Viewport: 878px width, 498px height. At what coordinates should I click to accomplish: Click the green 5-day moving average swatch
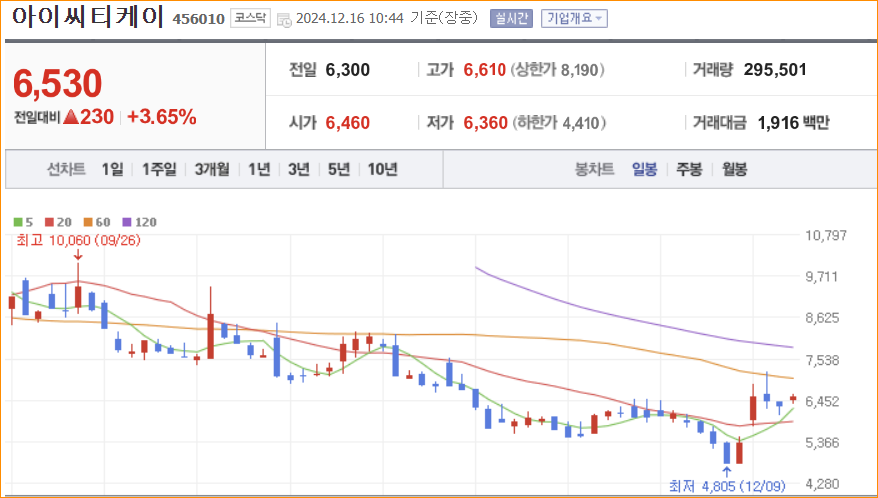tap(18, 222)
